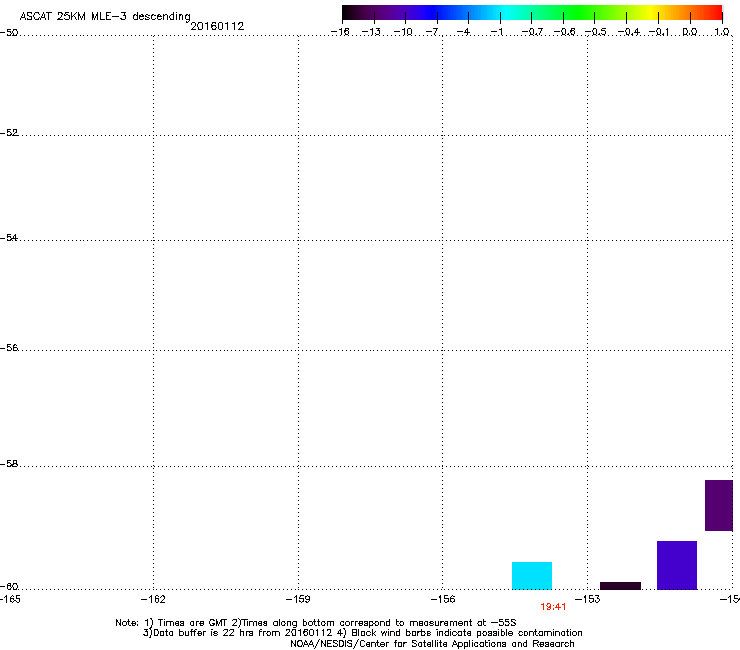The height and width of the screenshot is (650, 740).
Task: Click the '-10' color scale label
Action: tap(403, 32)
